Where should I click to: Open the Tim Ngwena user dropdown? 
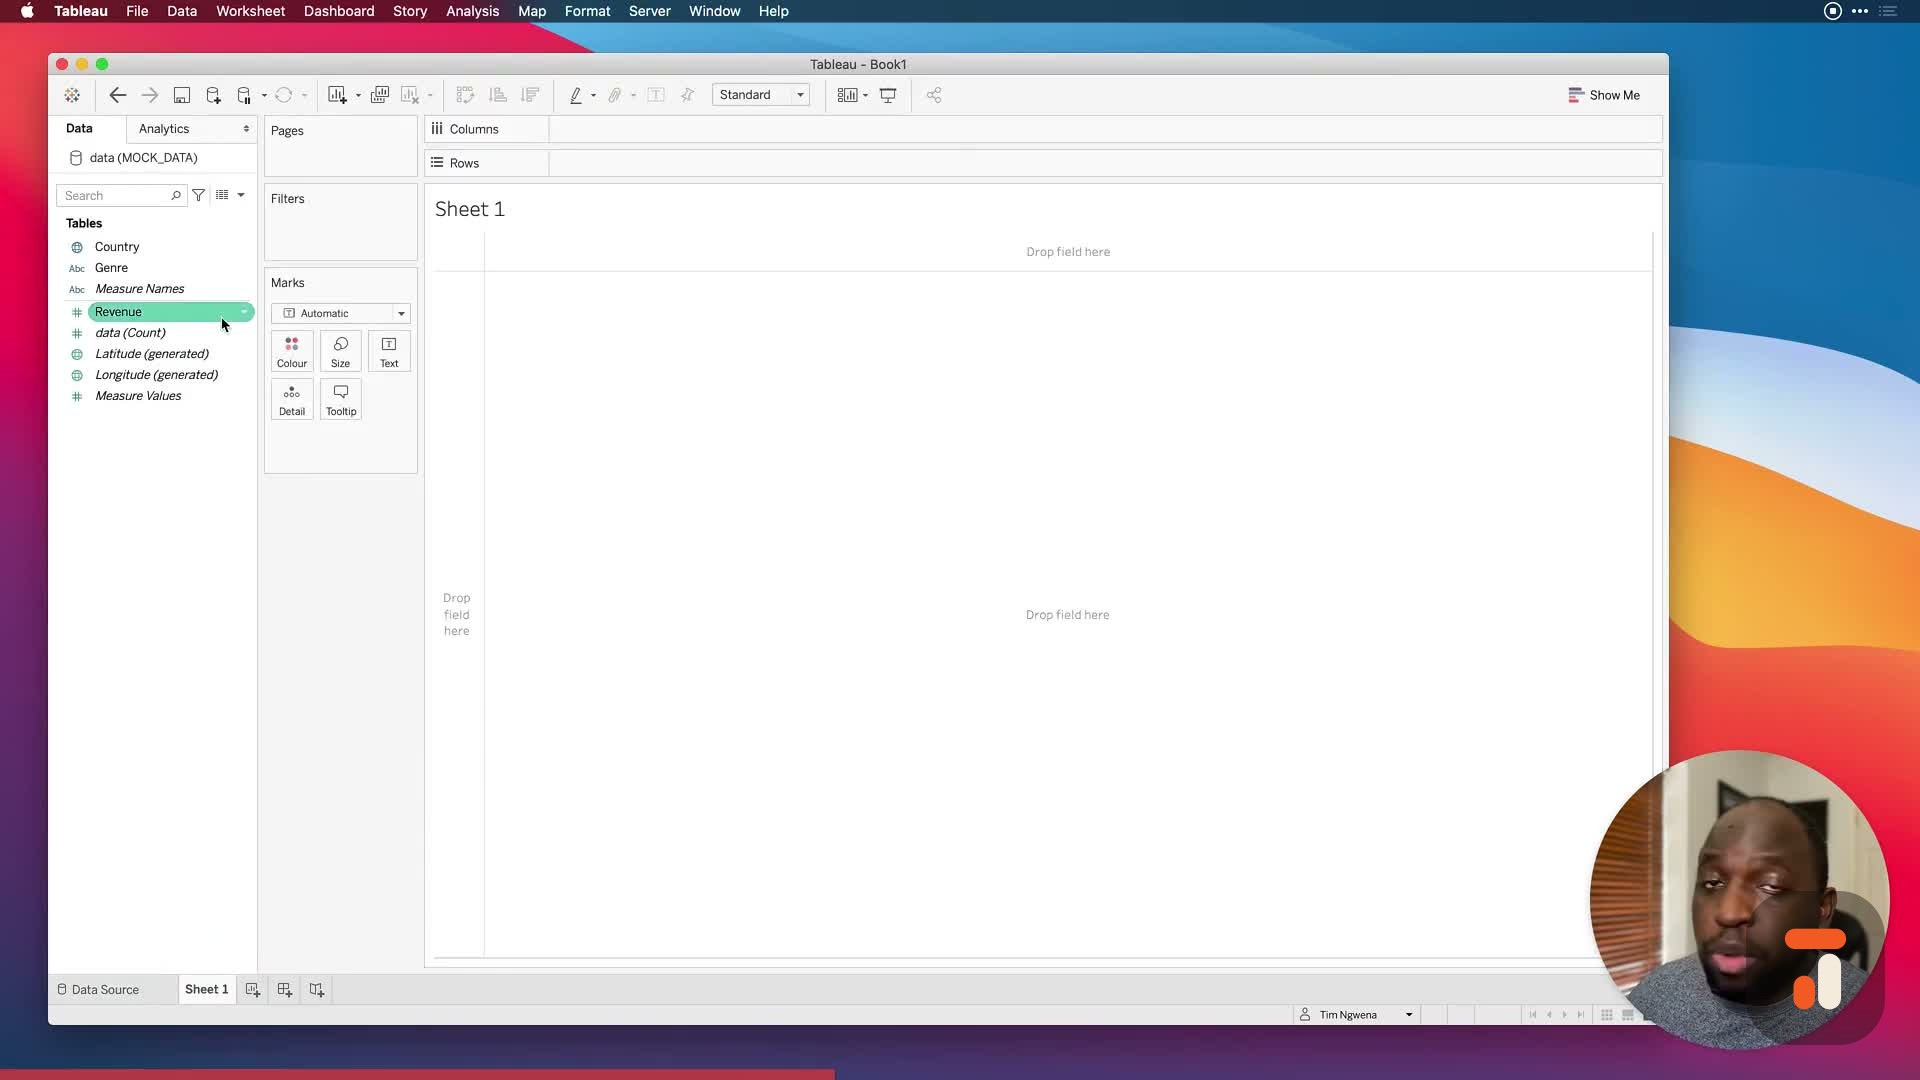coord(1357,1015)
